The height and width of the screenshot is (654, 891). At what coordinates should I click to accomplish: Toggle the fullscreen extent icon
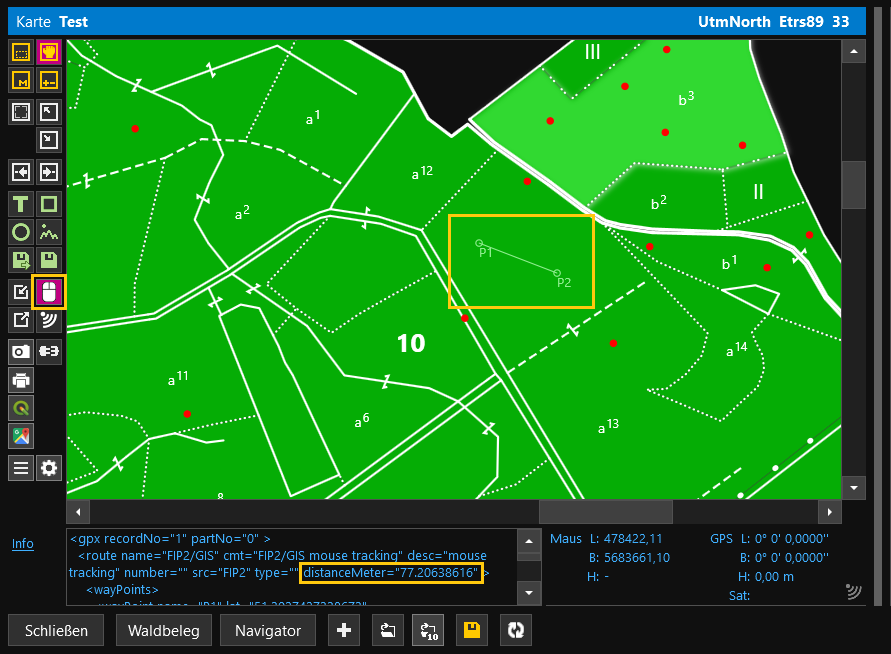click(x=20, y=111)
